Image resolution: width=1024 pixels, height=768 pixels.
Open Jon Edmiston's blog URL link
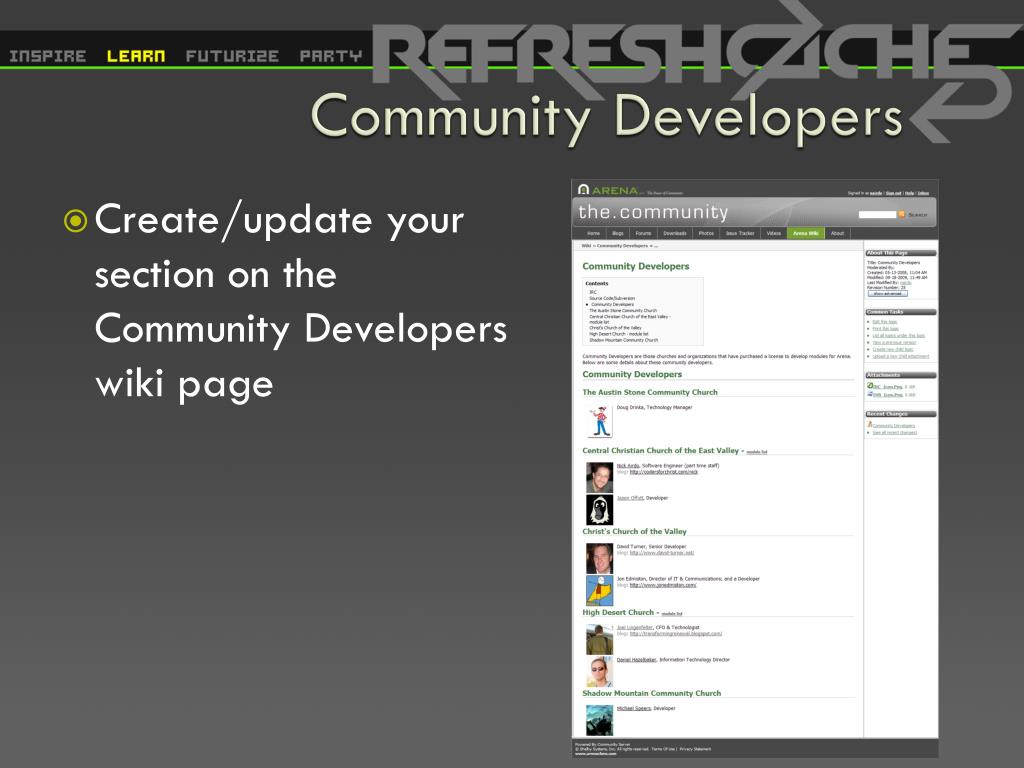click(x=663, y=585)
